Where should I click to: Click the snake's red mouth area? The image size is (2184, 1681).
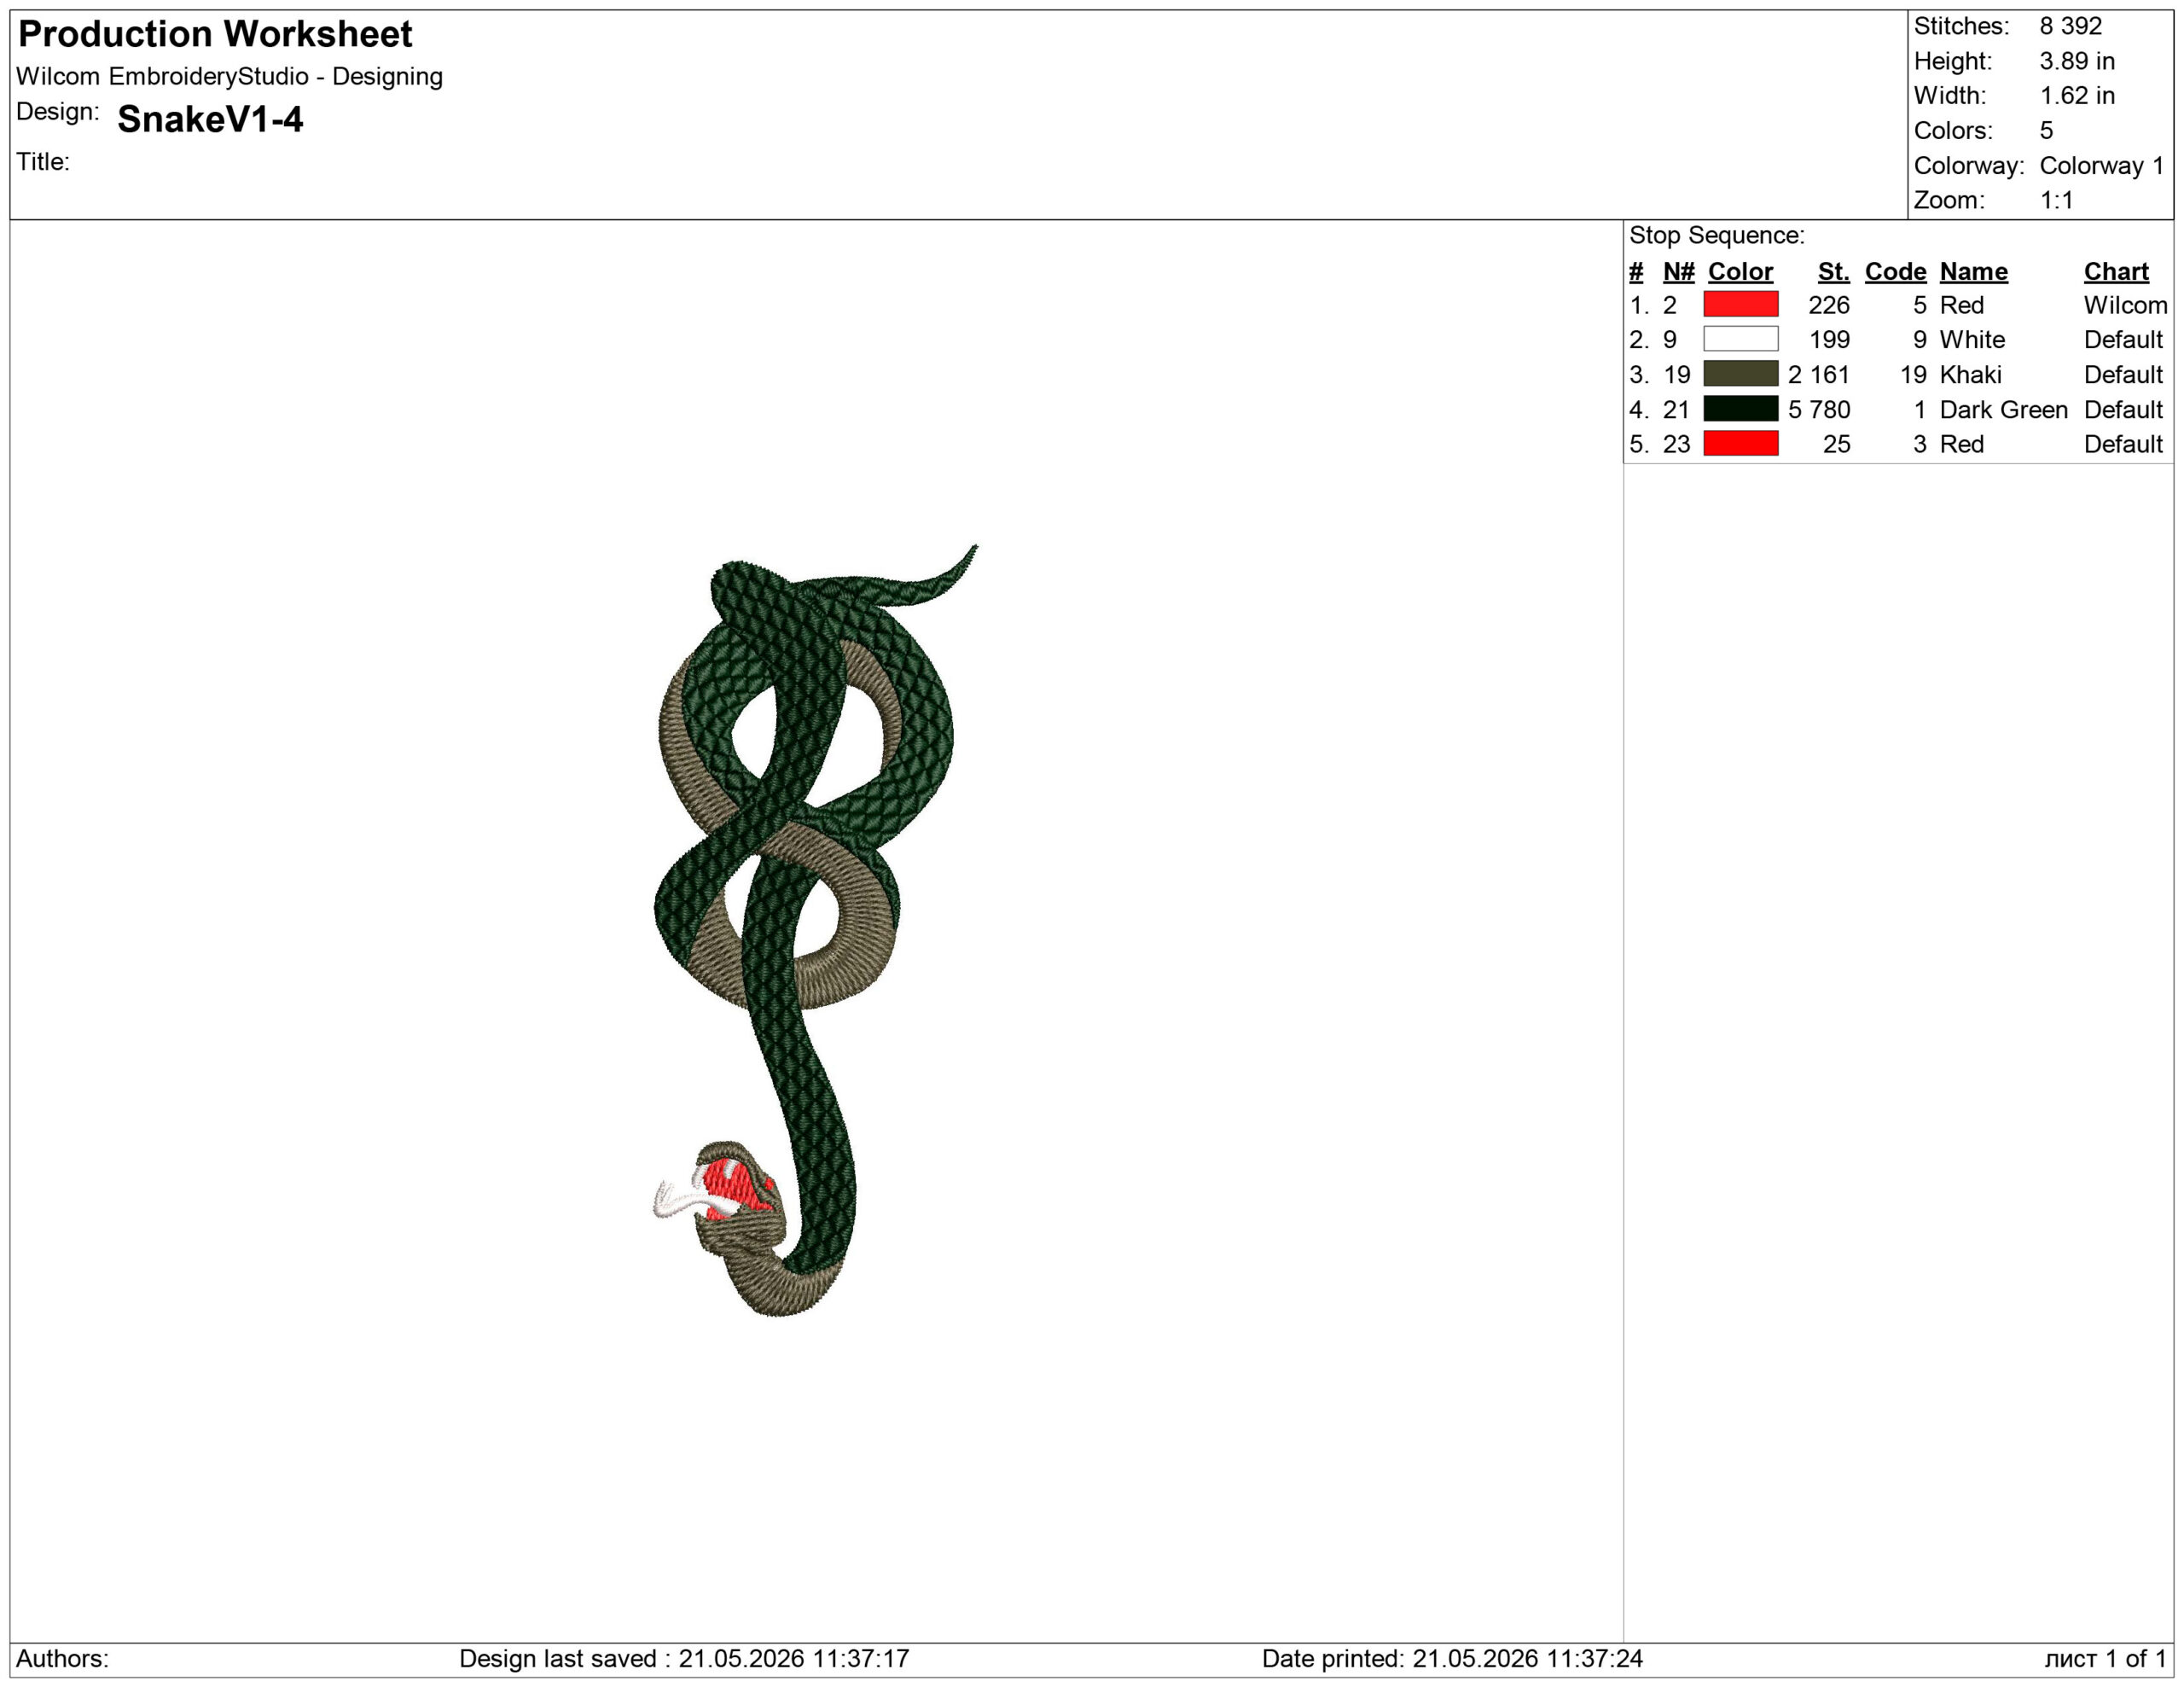click(x=735, y=1189)
